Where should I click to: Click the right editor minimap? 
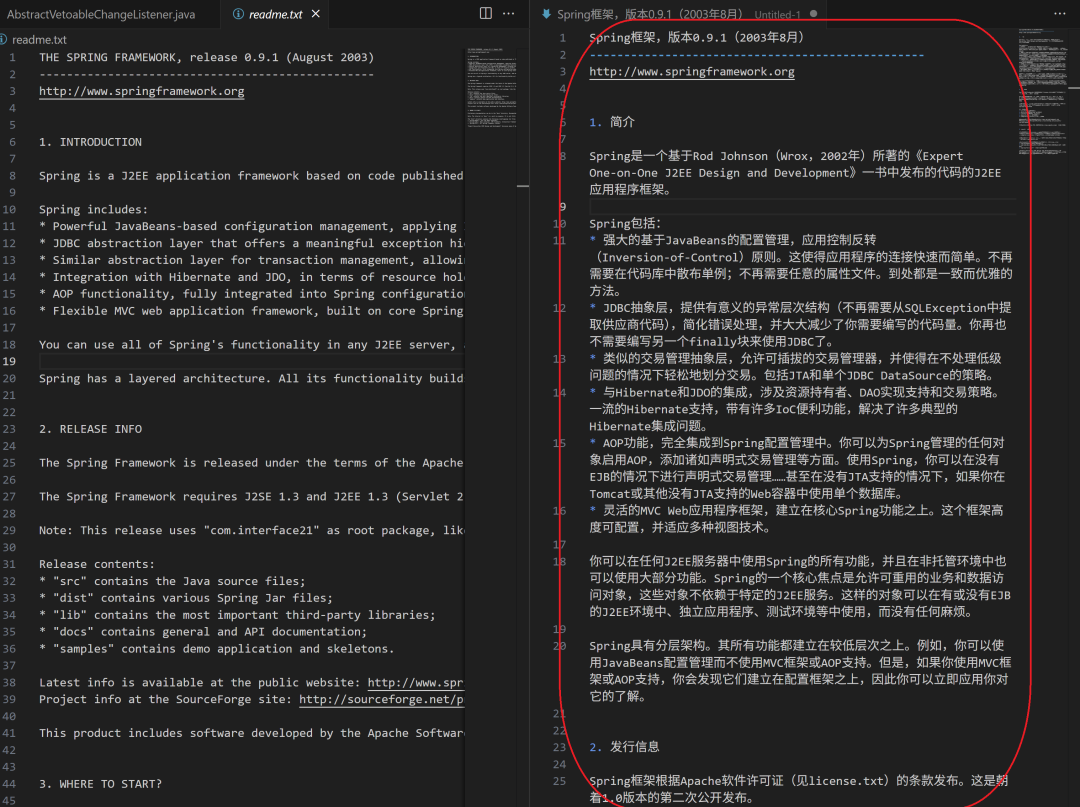click(1043, 93)
